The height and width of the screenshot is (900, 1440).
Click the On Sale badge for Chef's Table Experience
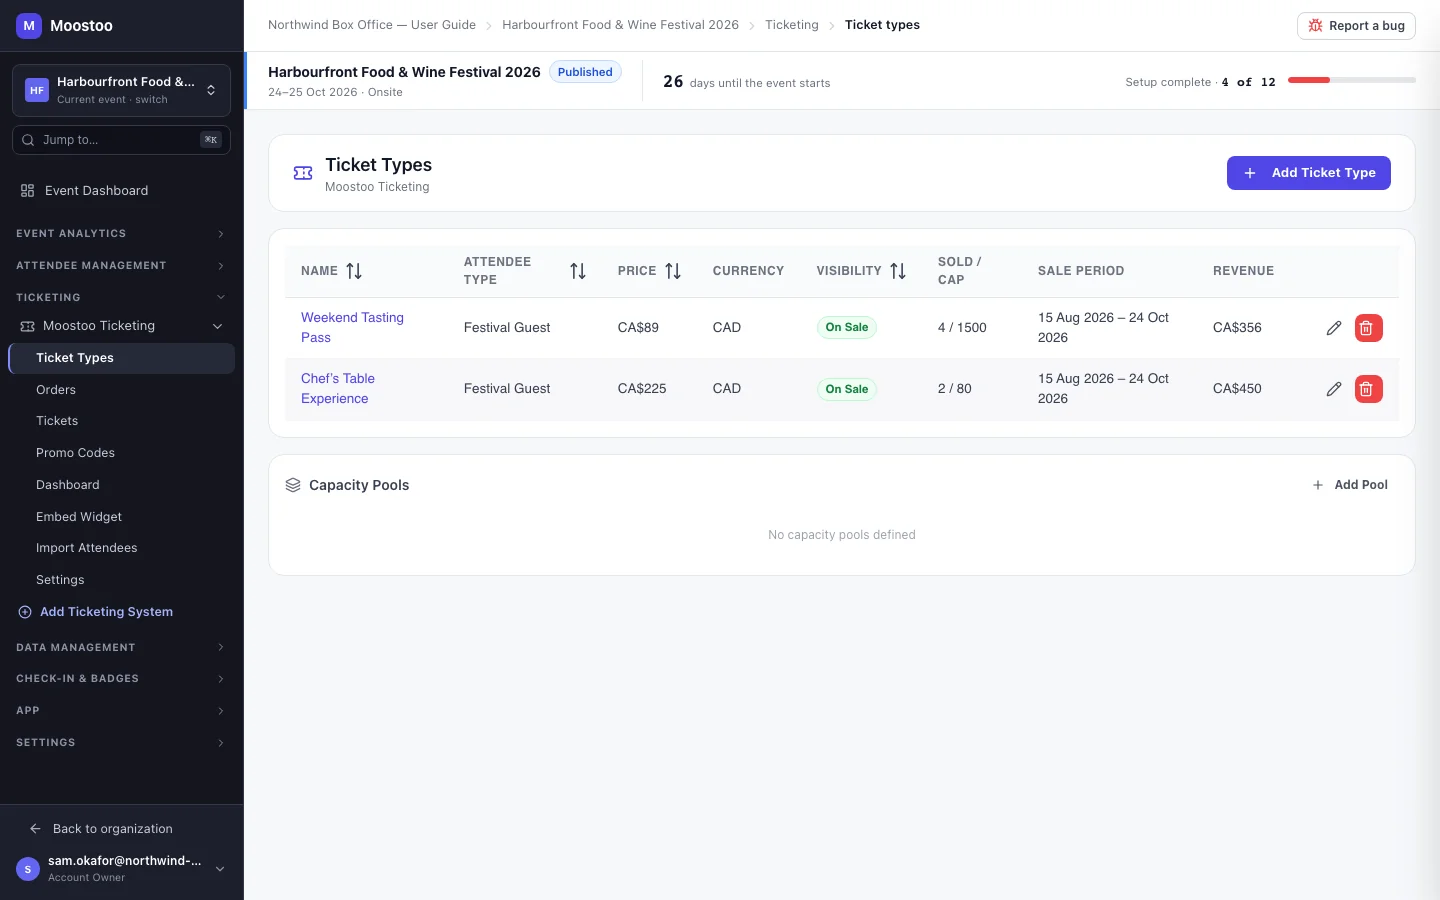[846, 389]
